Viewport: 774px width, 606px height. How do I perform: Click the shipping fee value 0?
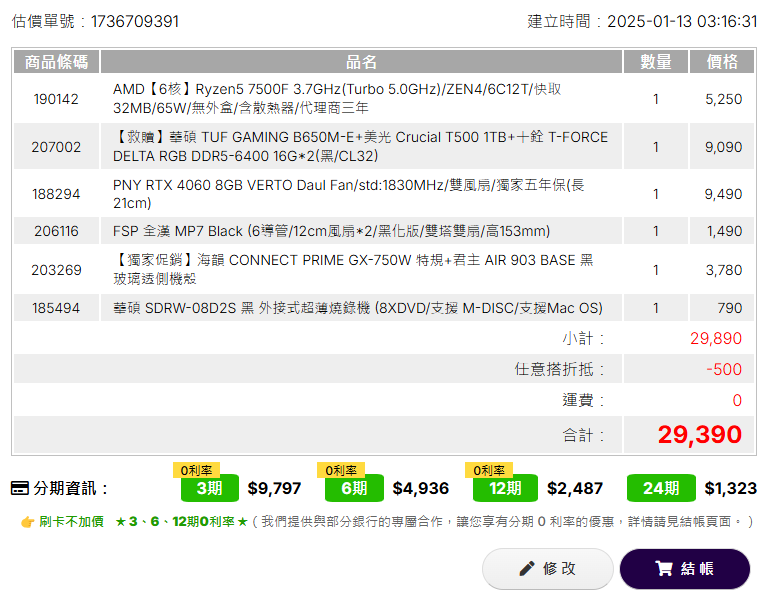(737, 400)
